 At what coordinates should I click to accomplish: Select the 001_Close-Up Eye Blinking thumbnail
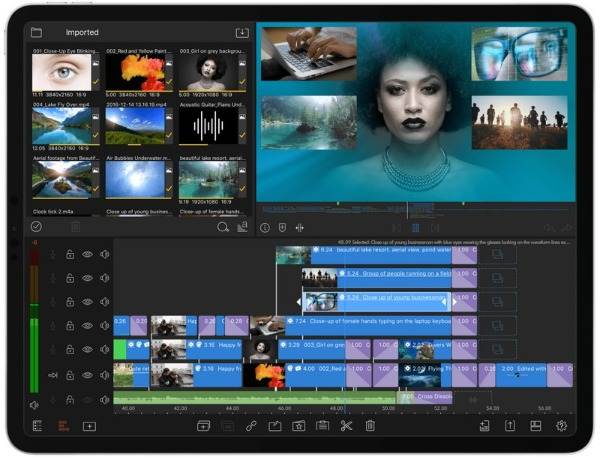[62, 72]
